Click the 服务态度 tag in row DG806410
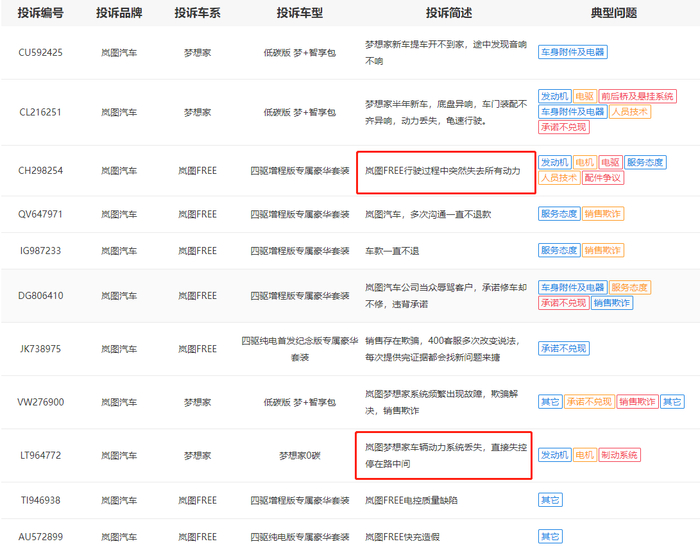700x553 pixels. point(629,287)
